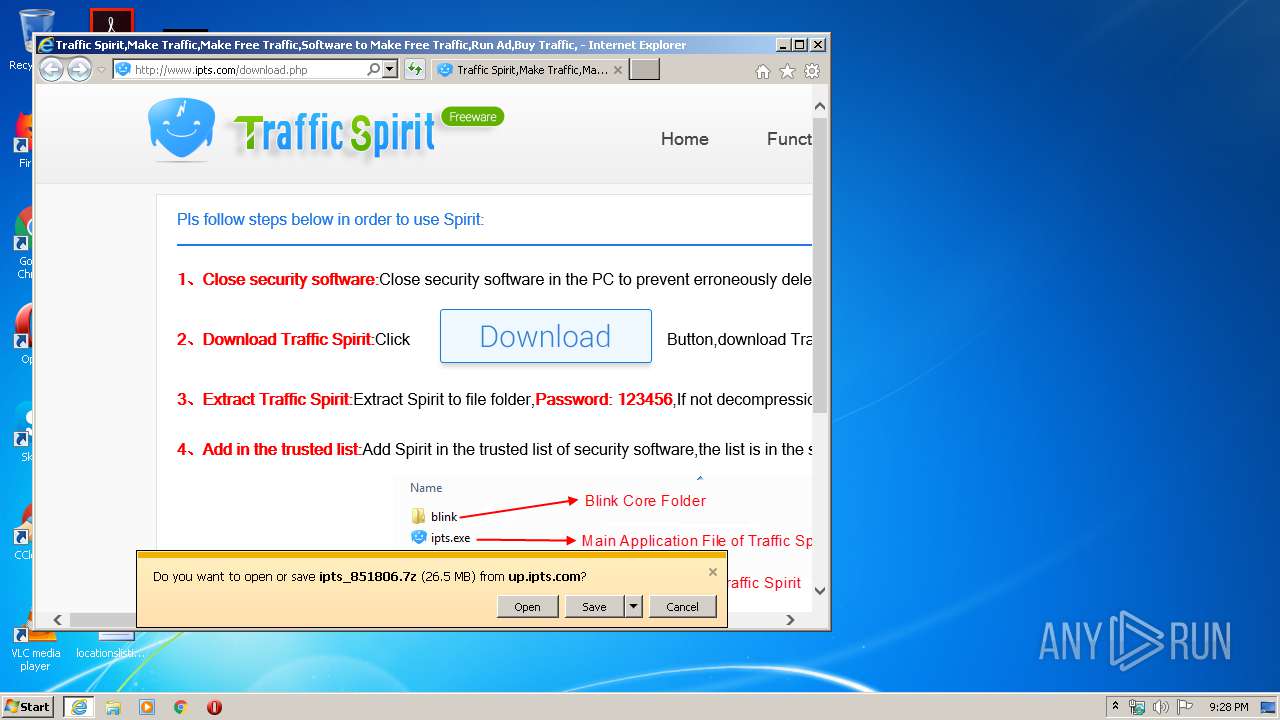The height and width of the screenshot is (720, 1280).
Task: Click the Name column header in picture
Action: click(426, 488)
